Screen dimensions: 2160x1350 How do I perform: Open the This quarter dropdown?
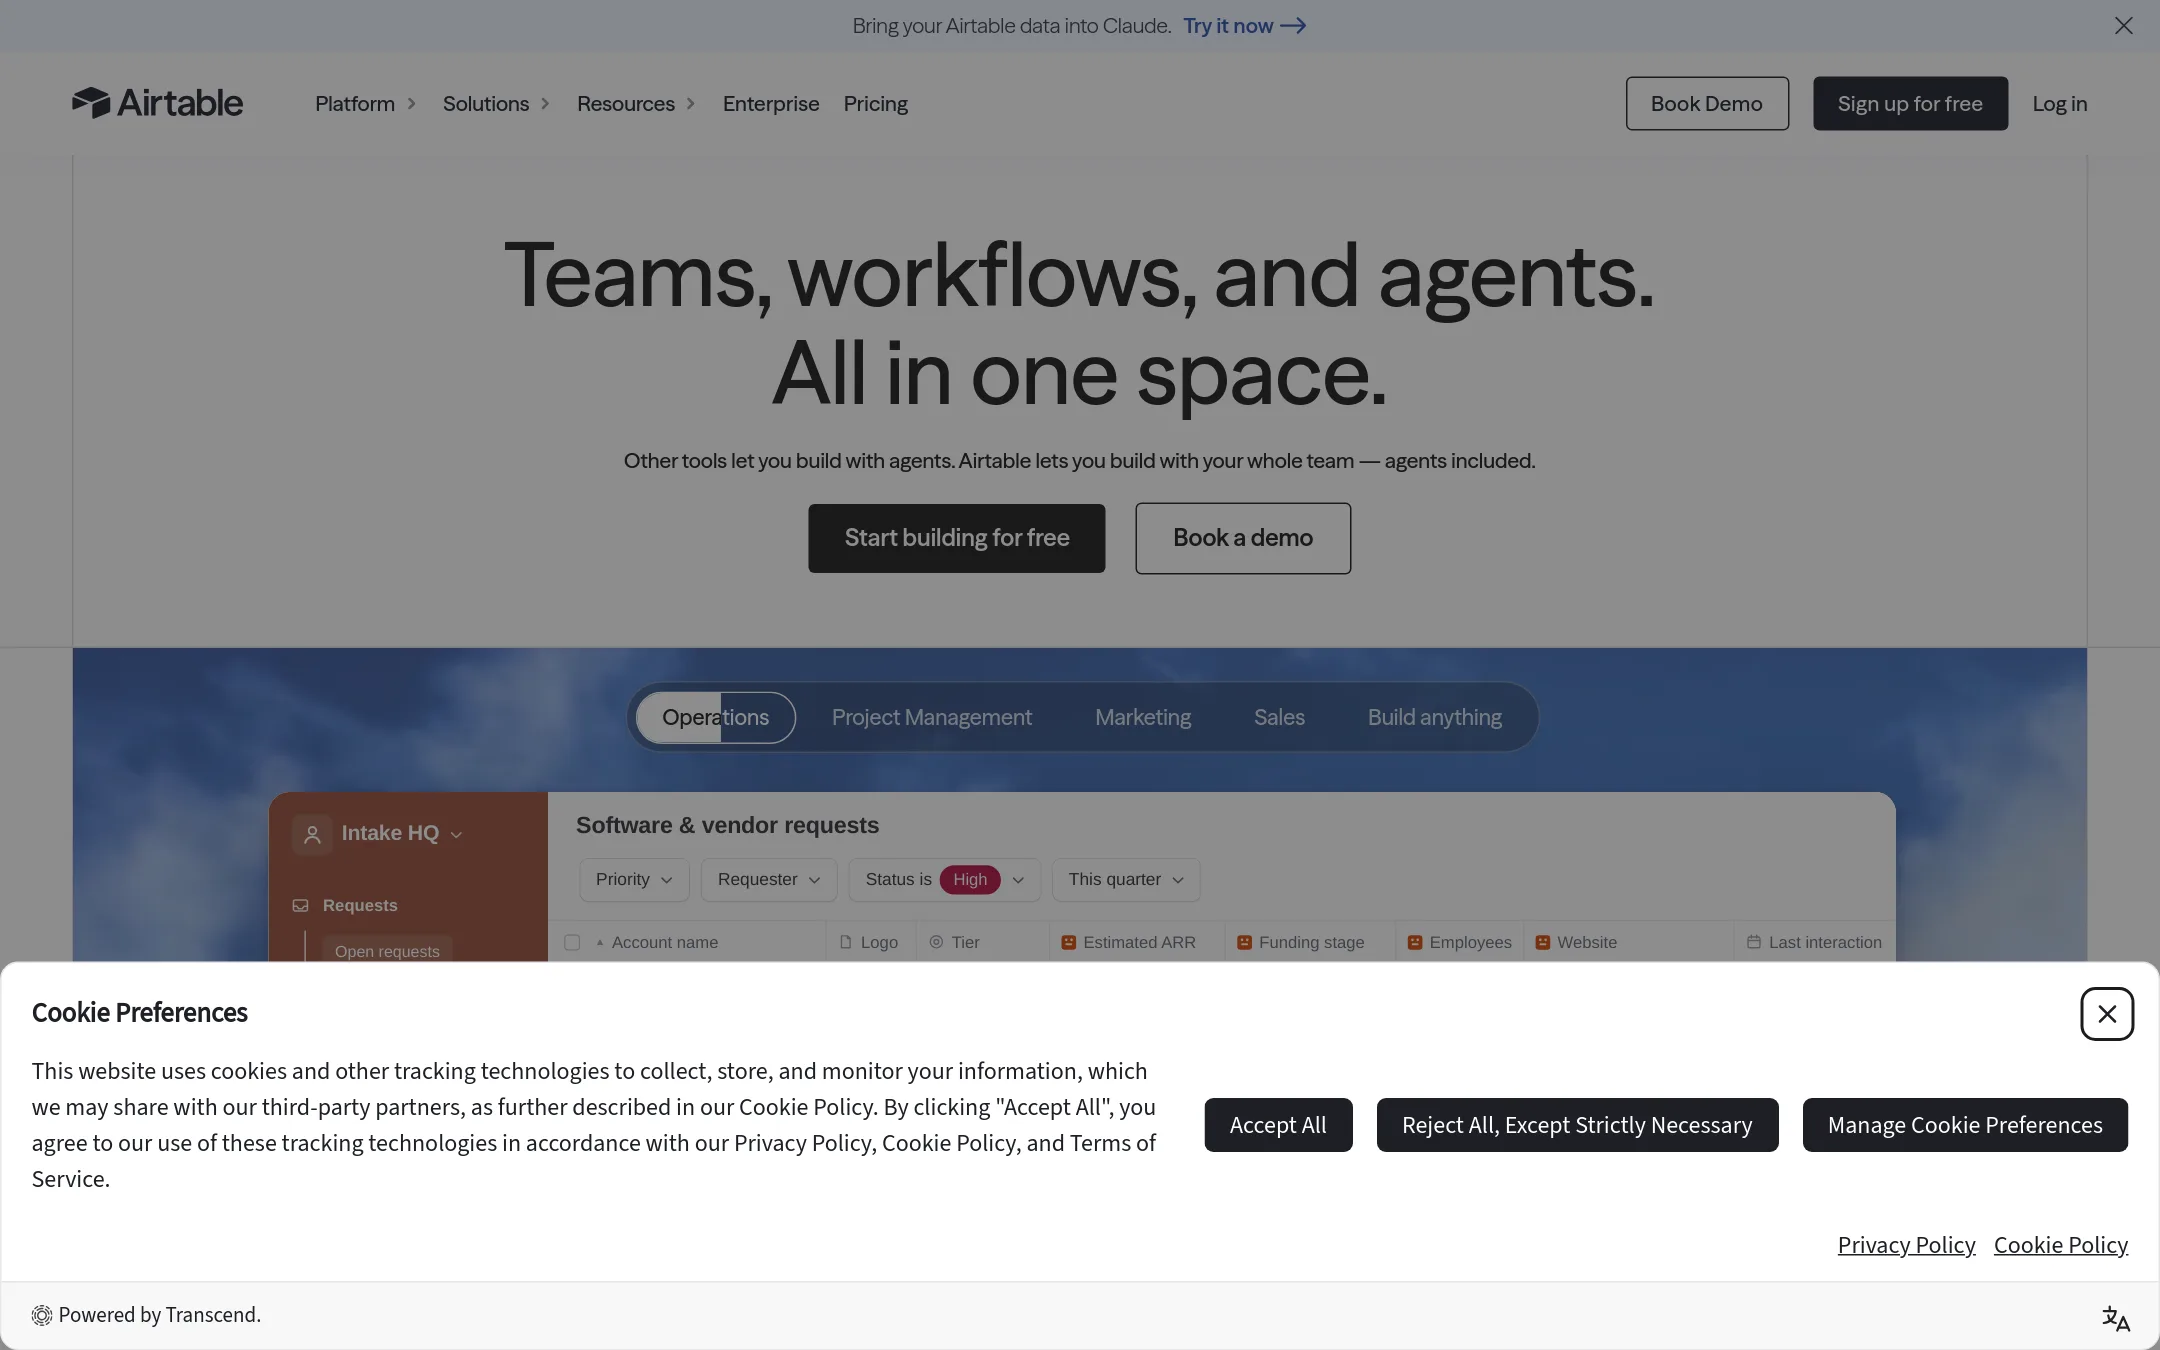[x=1126, y=880]
